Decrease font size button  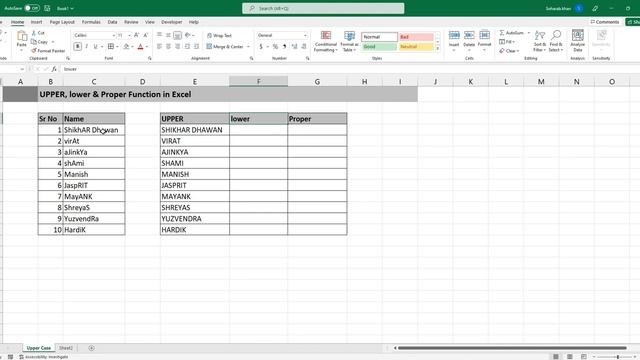(146, 36)
